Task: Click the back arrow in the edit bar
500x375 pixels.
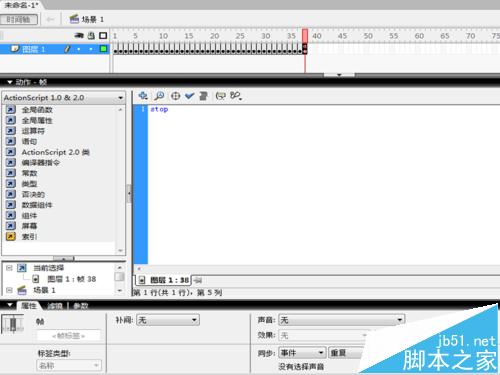Action: 50,19
